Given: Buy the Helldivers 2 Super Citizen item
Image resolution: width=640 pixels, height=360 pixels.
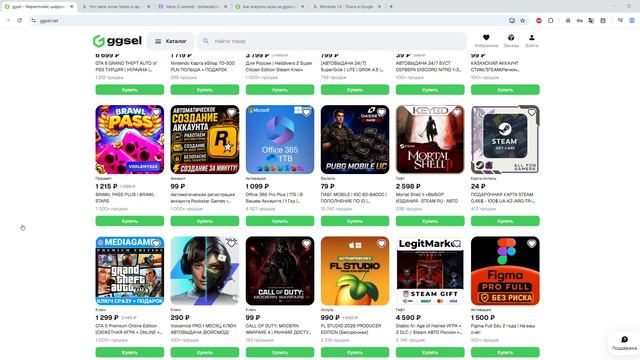Looking at the screenshot, I should (x=280, y=89).
